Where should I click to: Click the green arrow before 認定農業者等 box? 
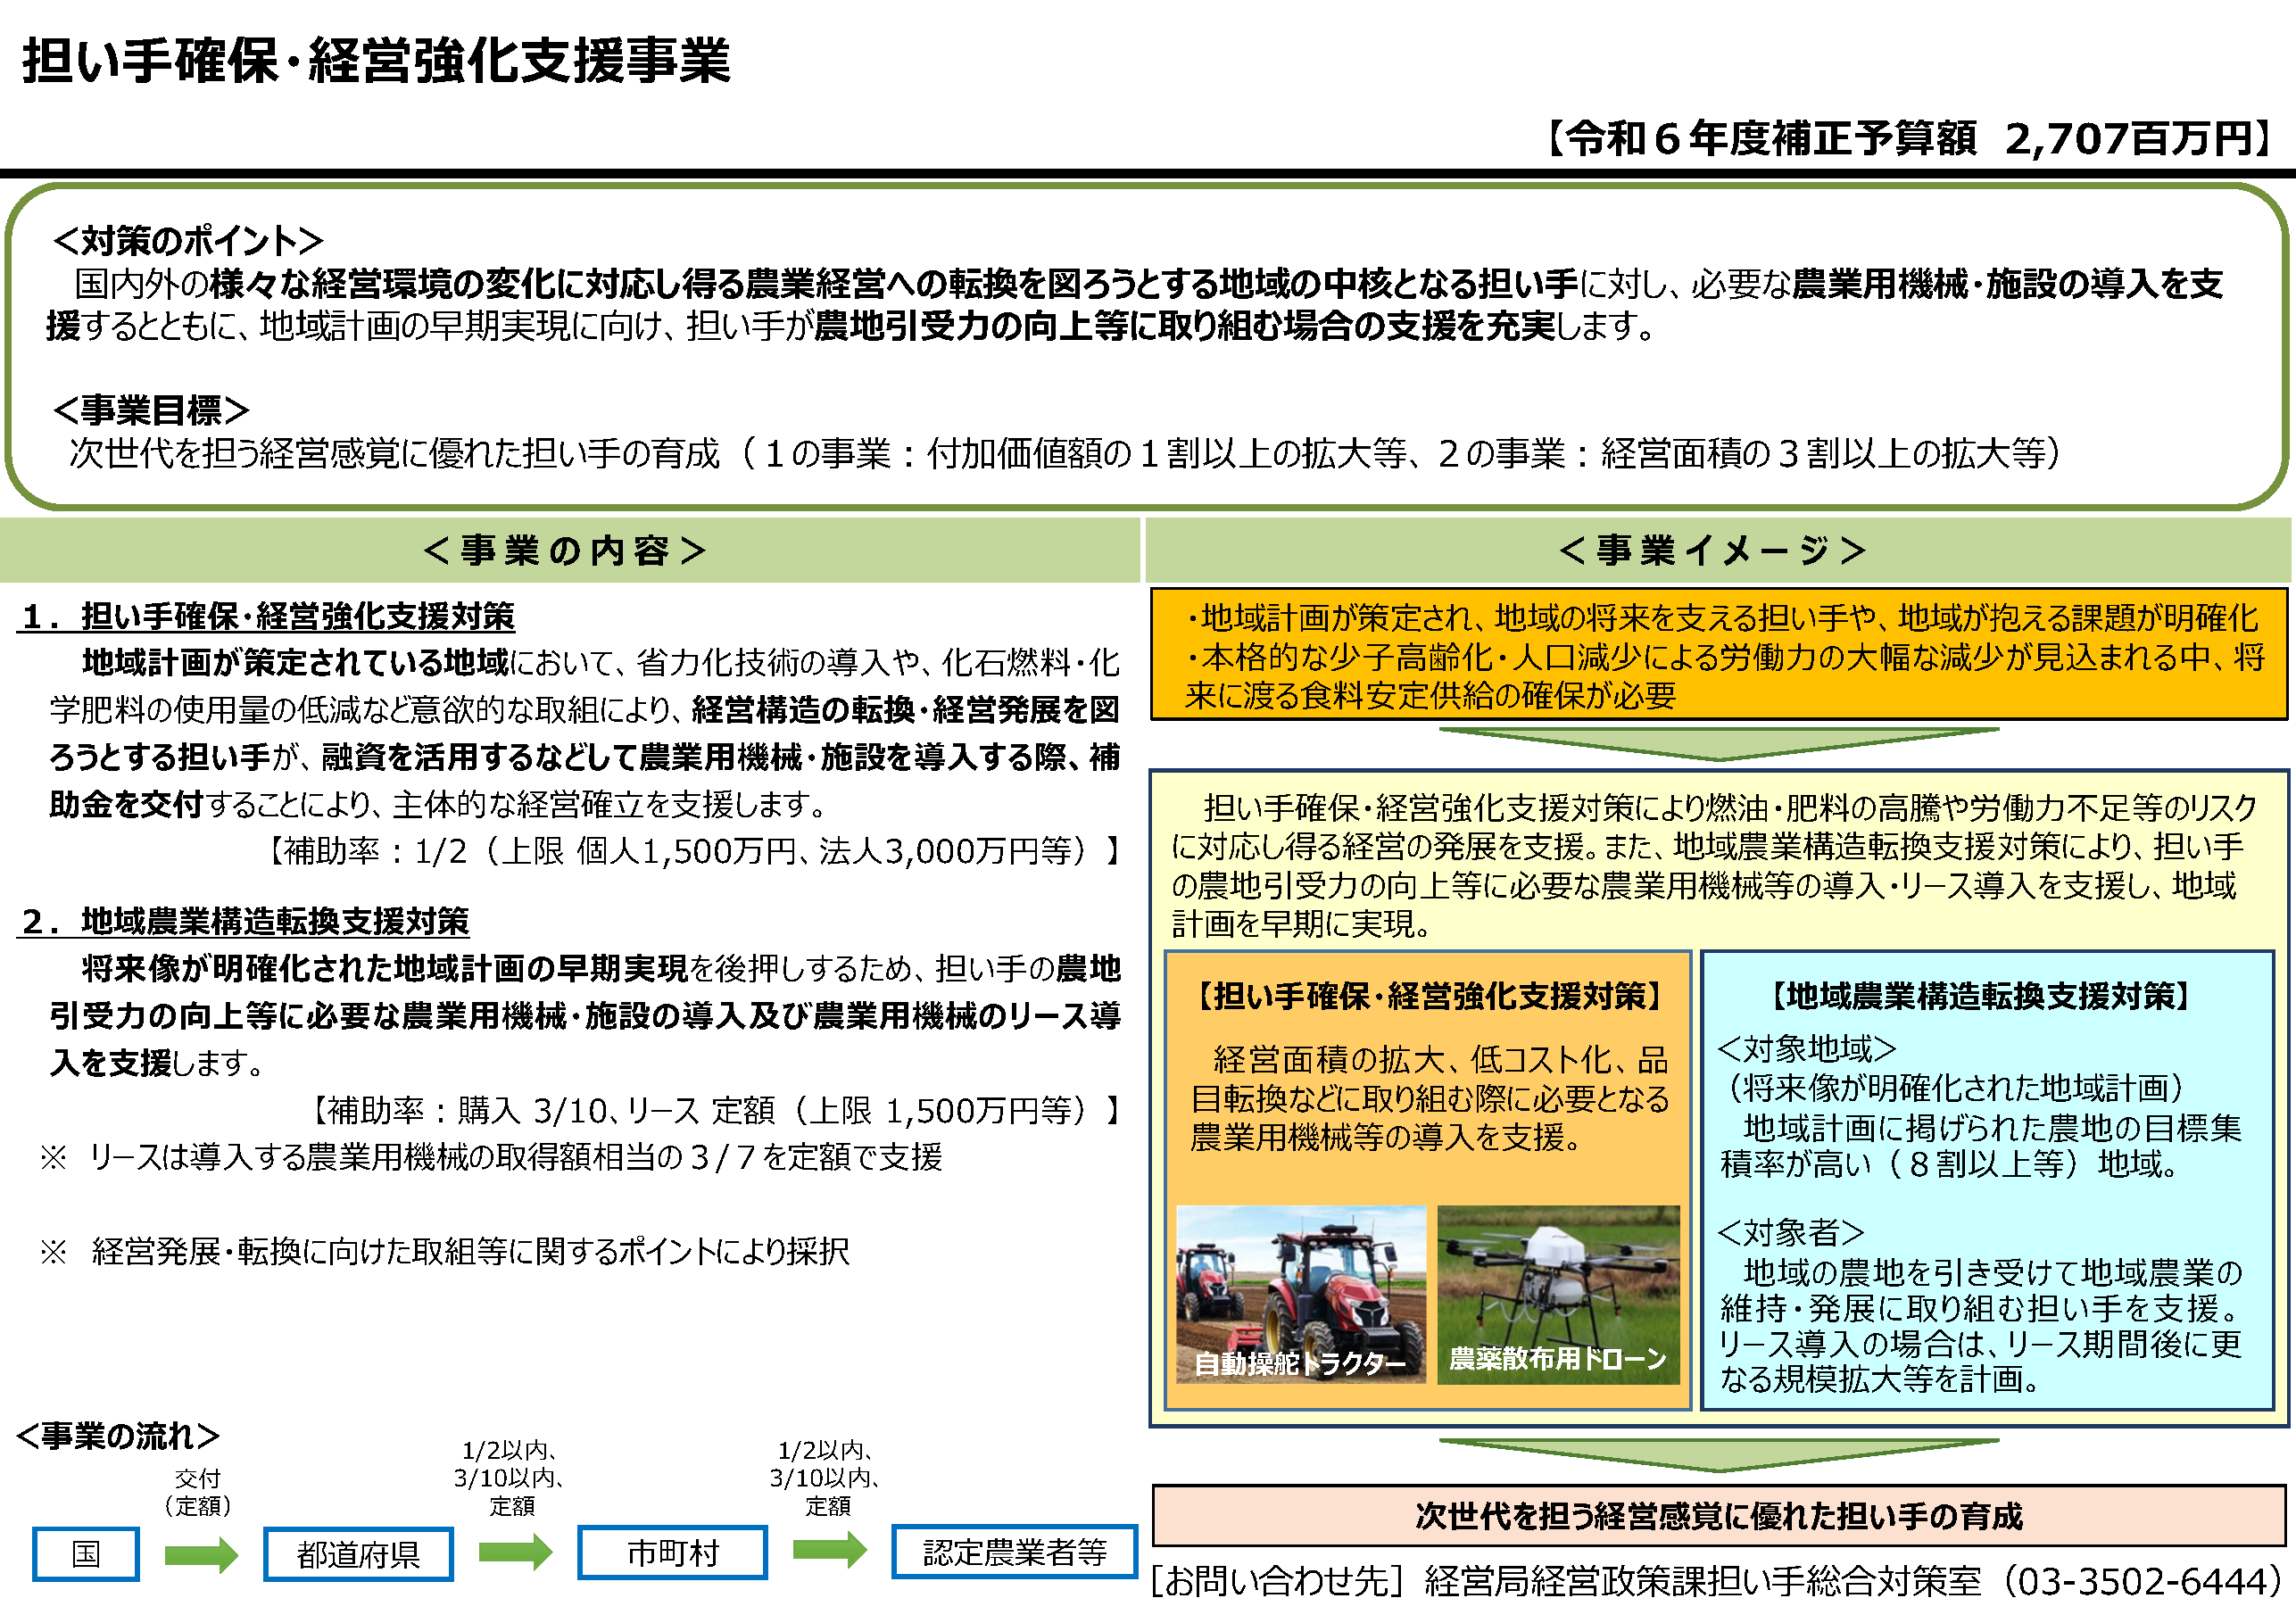pos(829,1550)
